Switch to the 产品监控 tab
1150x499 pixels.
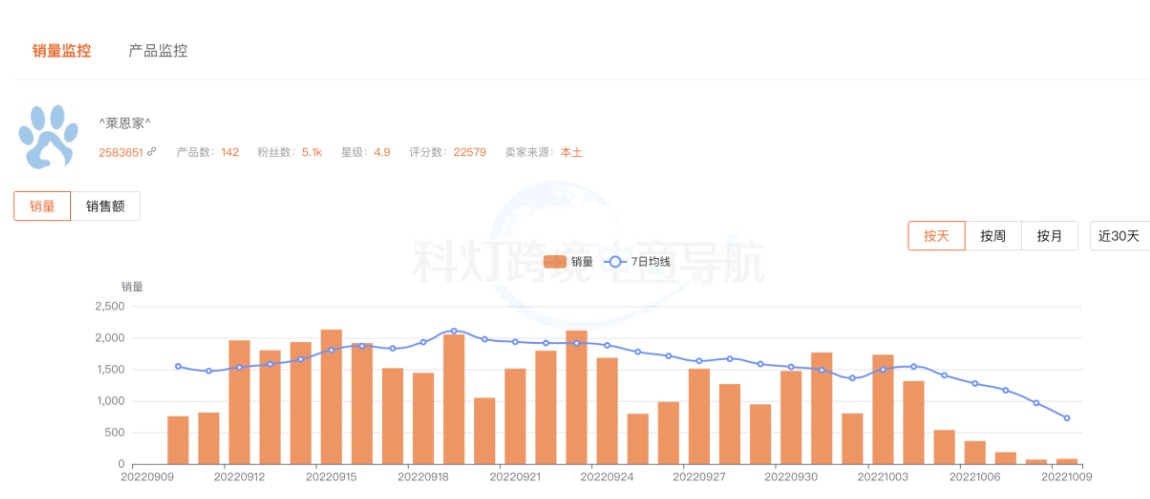(158, 51)
